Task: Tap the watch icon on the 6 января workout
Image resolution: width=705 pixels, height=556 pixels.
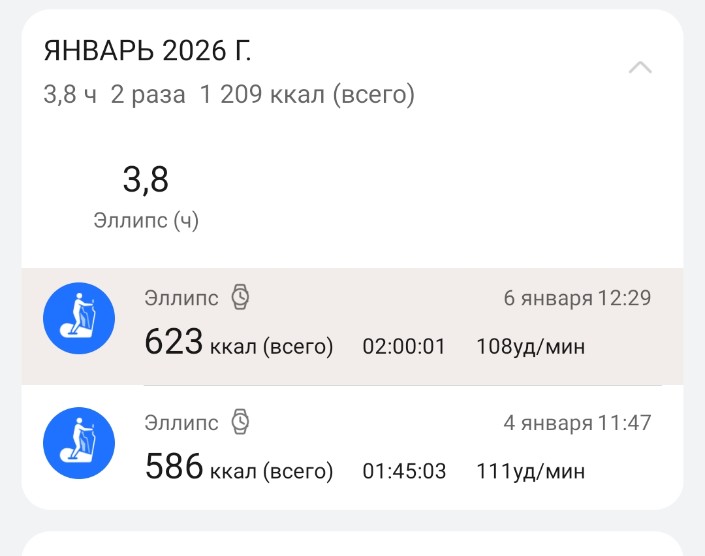Action: [240, 297]
